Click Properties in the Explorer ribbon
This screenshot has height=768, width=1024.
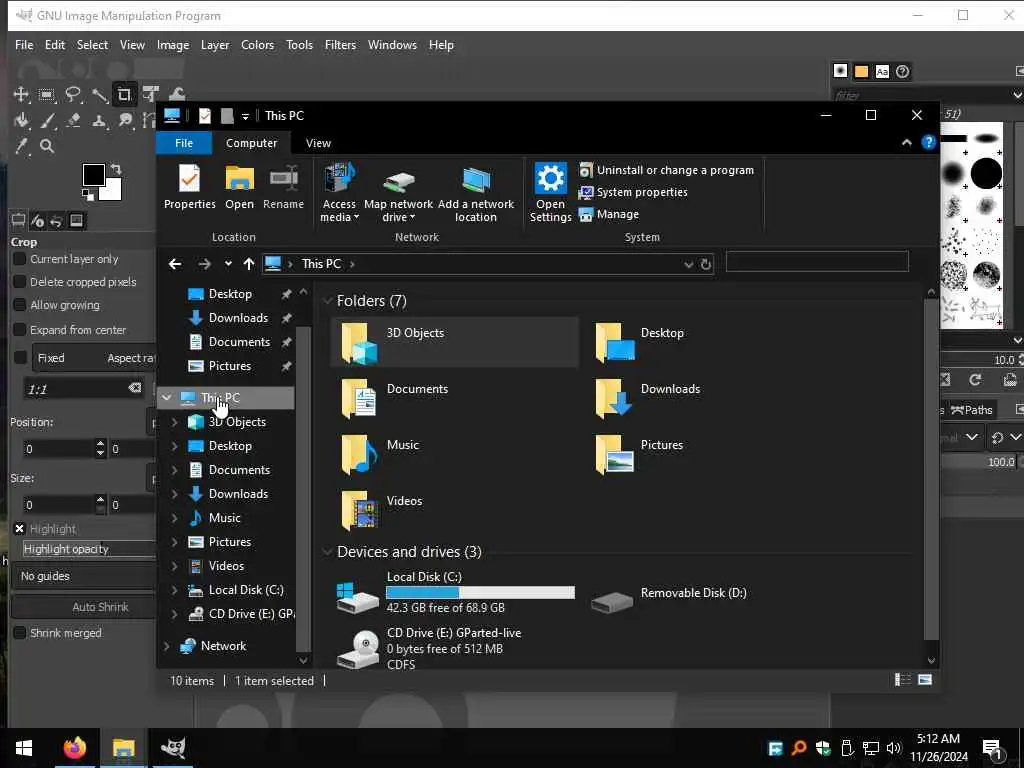(189, 187)
